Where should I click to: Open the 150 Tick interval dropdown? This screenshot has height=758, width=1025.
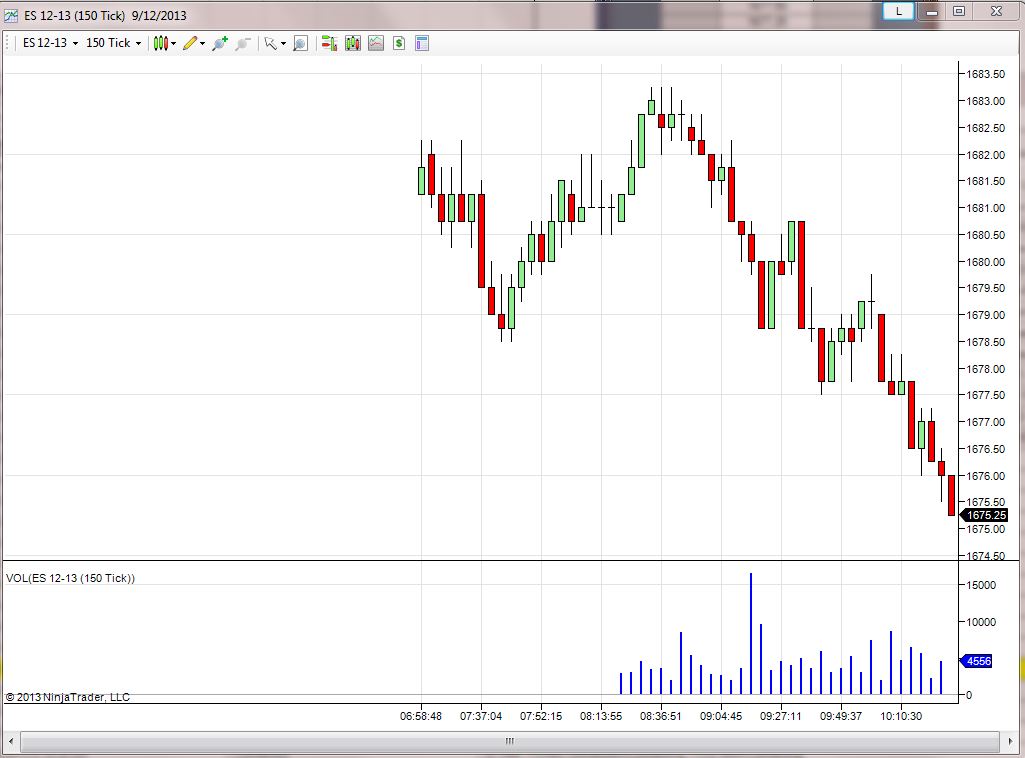tap(113, 43)
